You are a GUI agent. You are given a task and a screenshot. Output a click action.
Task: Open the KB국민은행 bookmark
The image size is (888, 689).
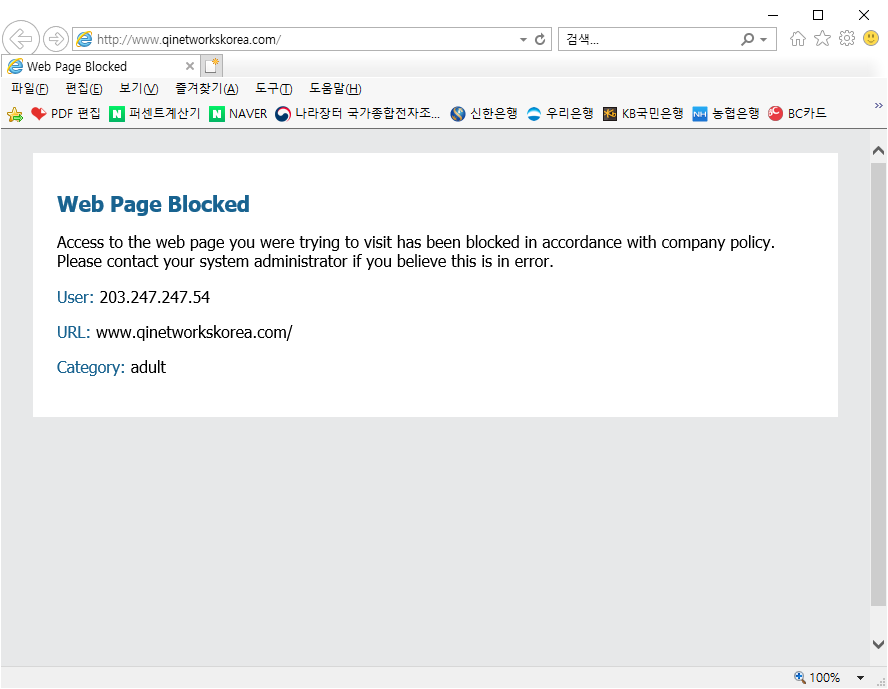pyautogui.click(x=643, y=114)
